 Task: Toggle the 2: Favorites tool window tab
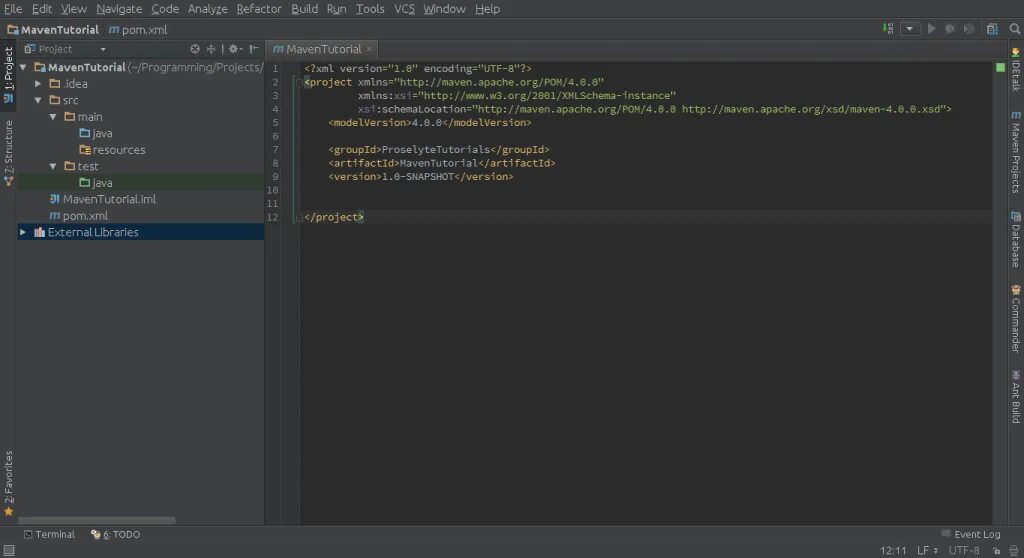tap(8, 484)
